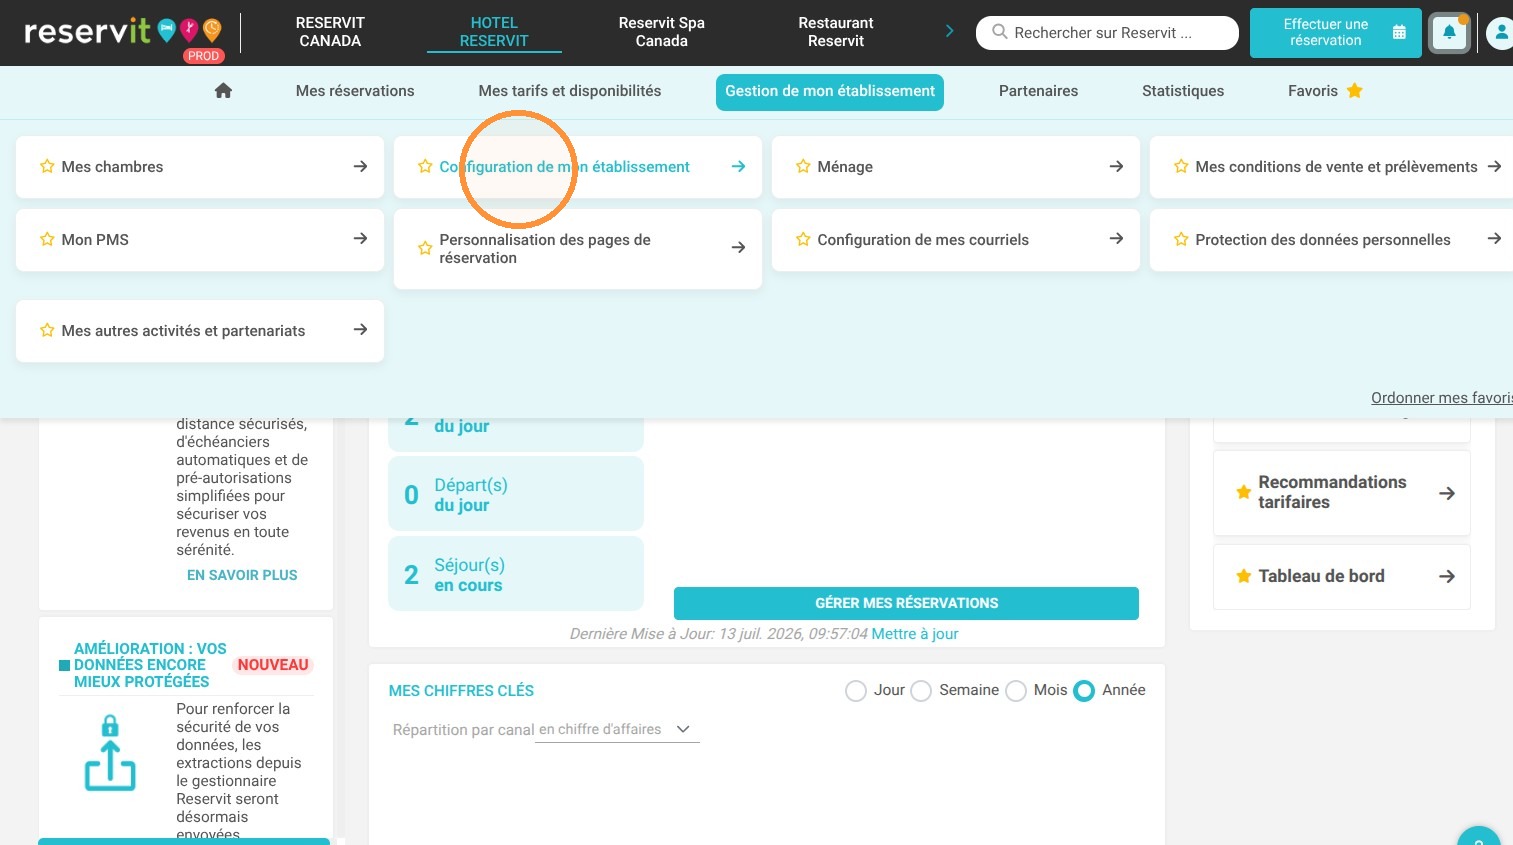Select the Semaine radio button

pyautogui.click(x=921, y=691)
